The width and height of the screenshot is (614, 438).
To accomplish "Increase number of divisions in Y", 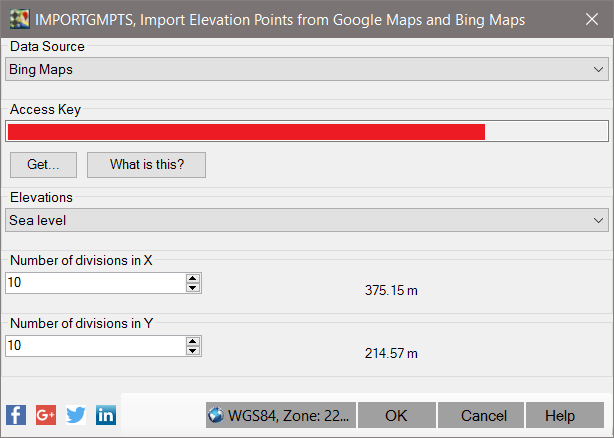I will tap(193, 341).
